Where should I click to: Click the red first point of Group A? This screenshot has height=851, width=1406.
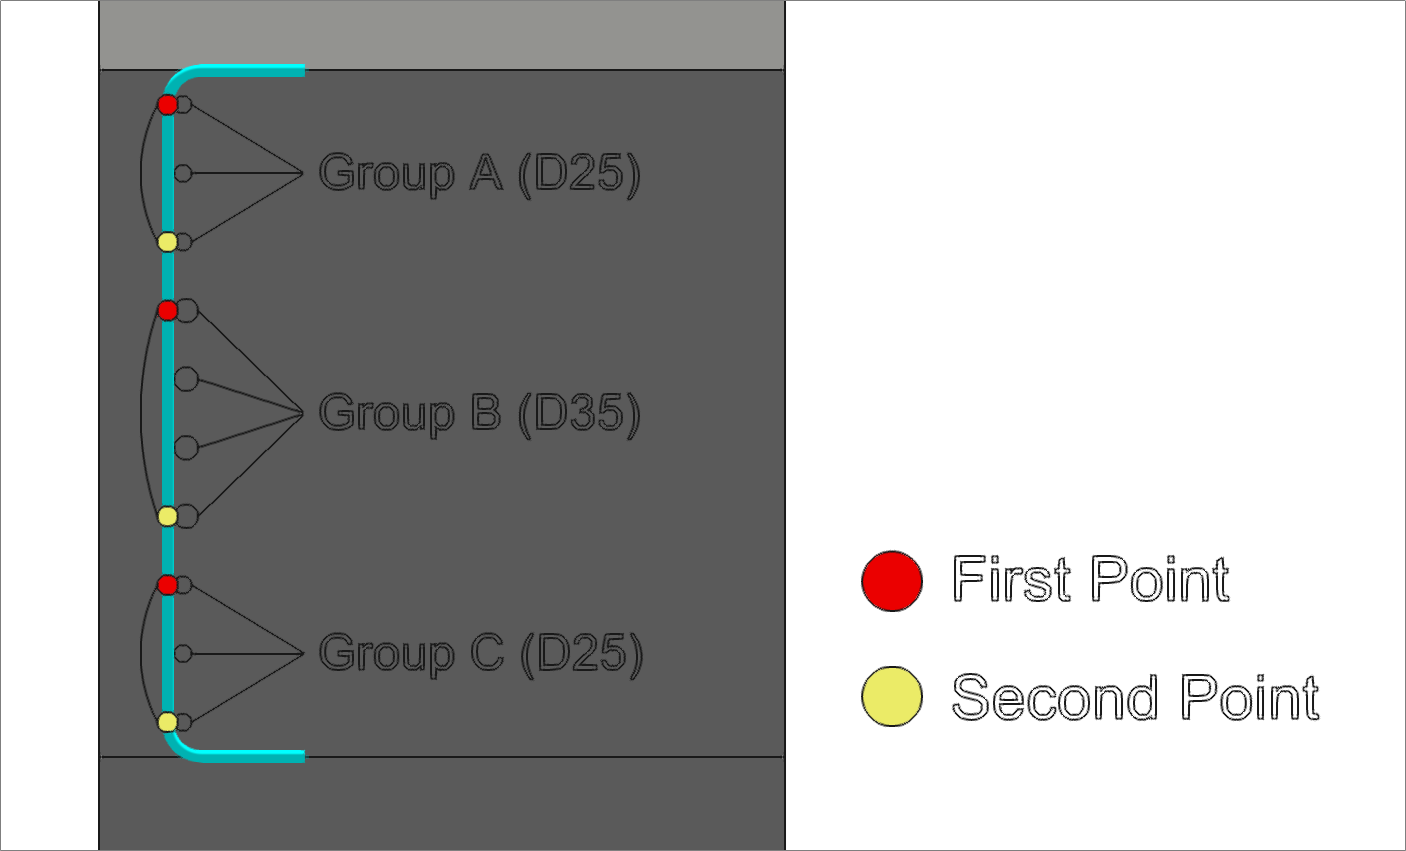168,104
